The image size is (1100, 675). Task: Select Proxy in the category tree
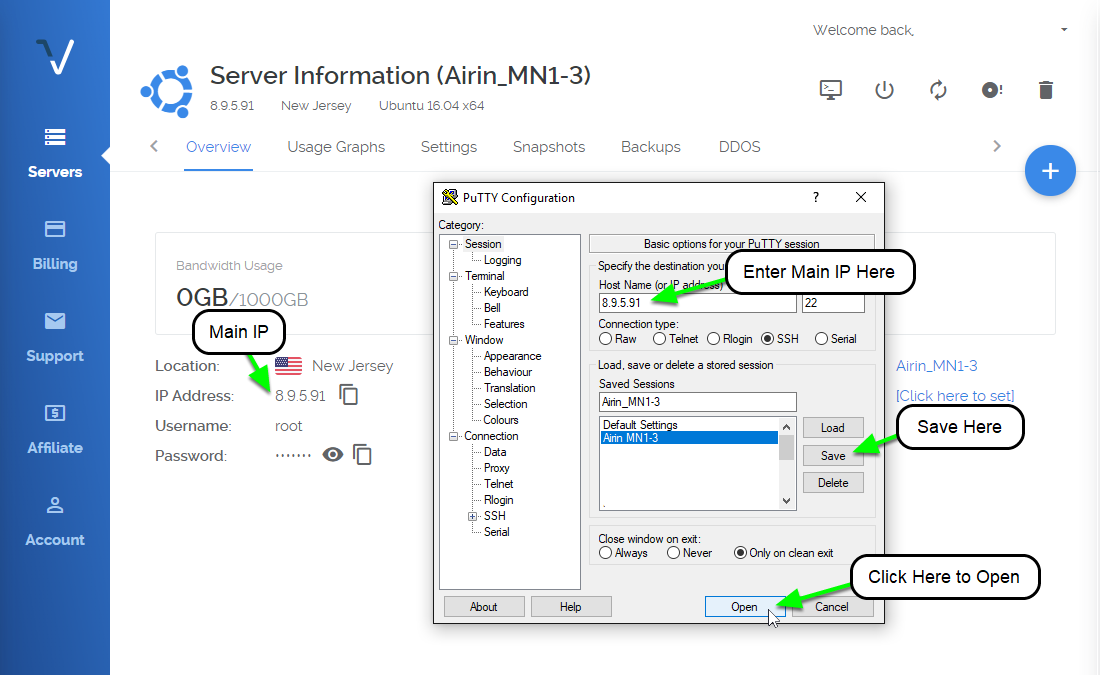497,468
